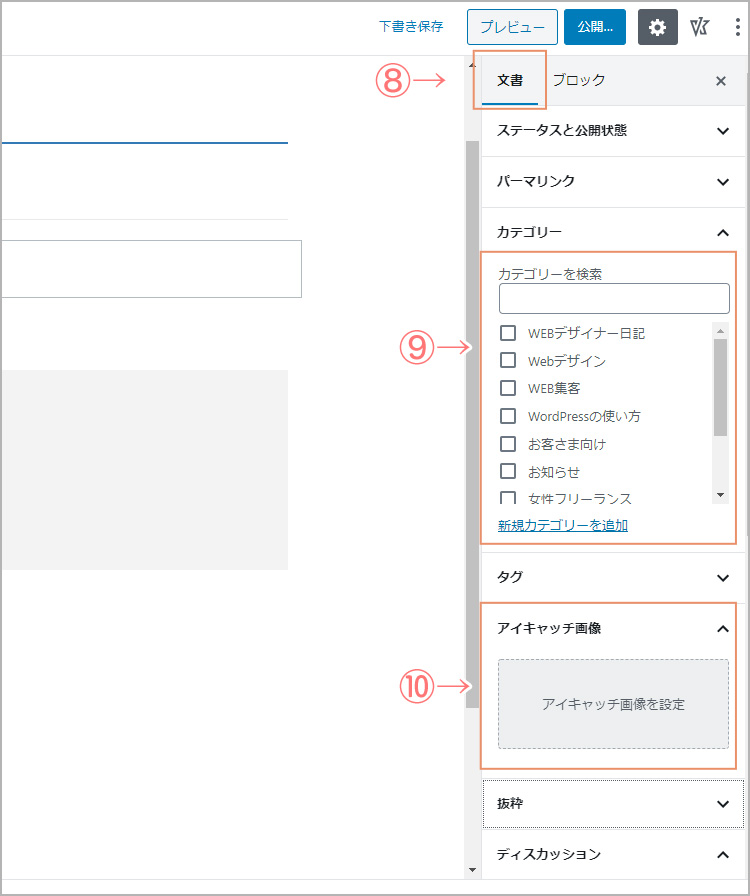
Task: Open the settings gear panel toggle
Action: click(x=657, y=27)
